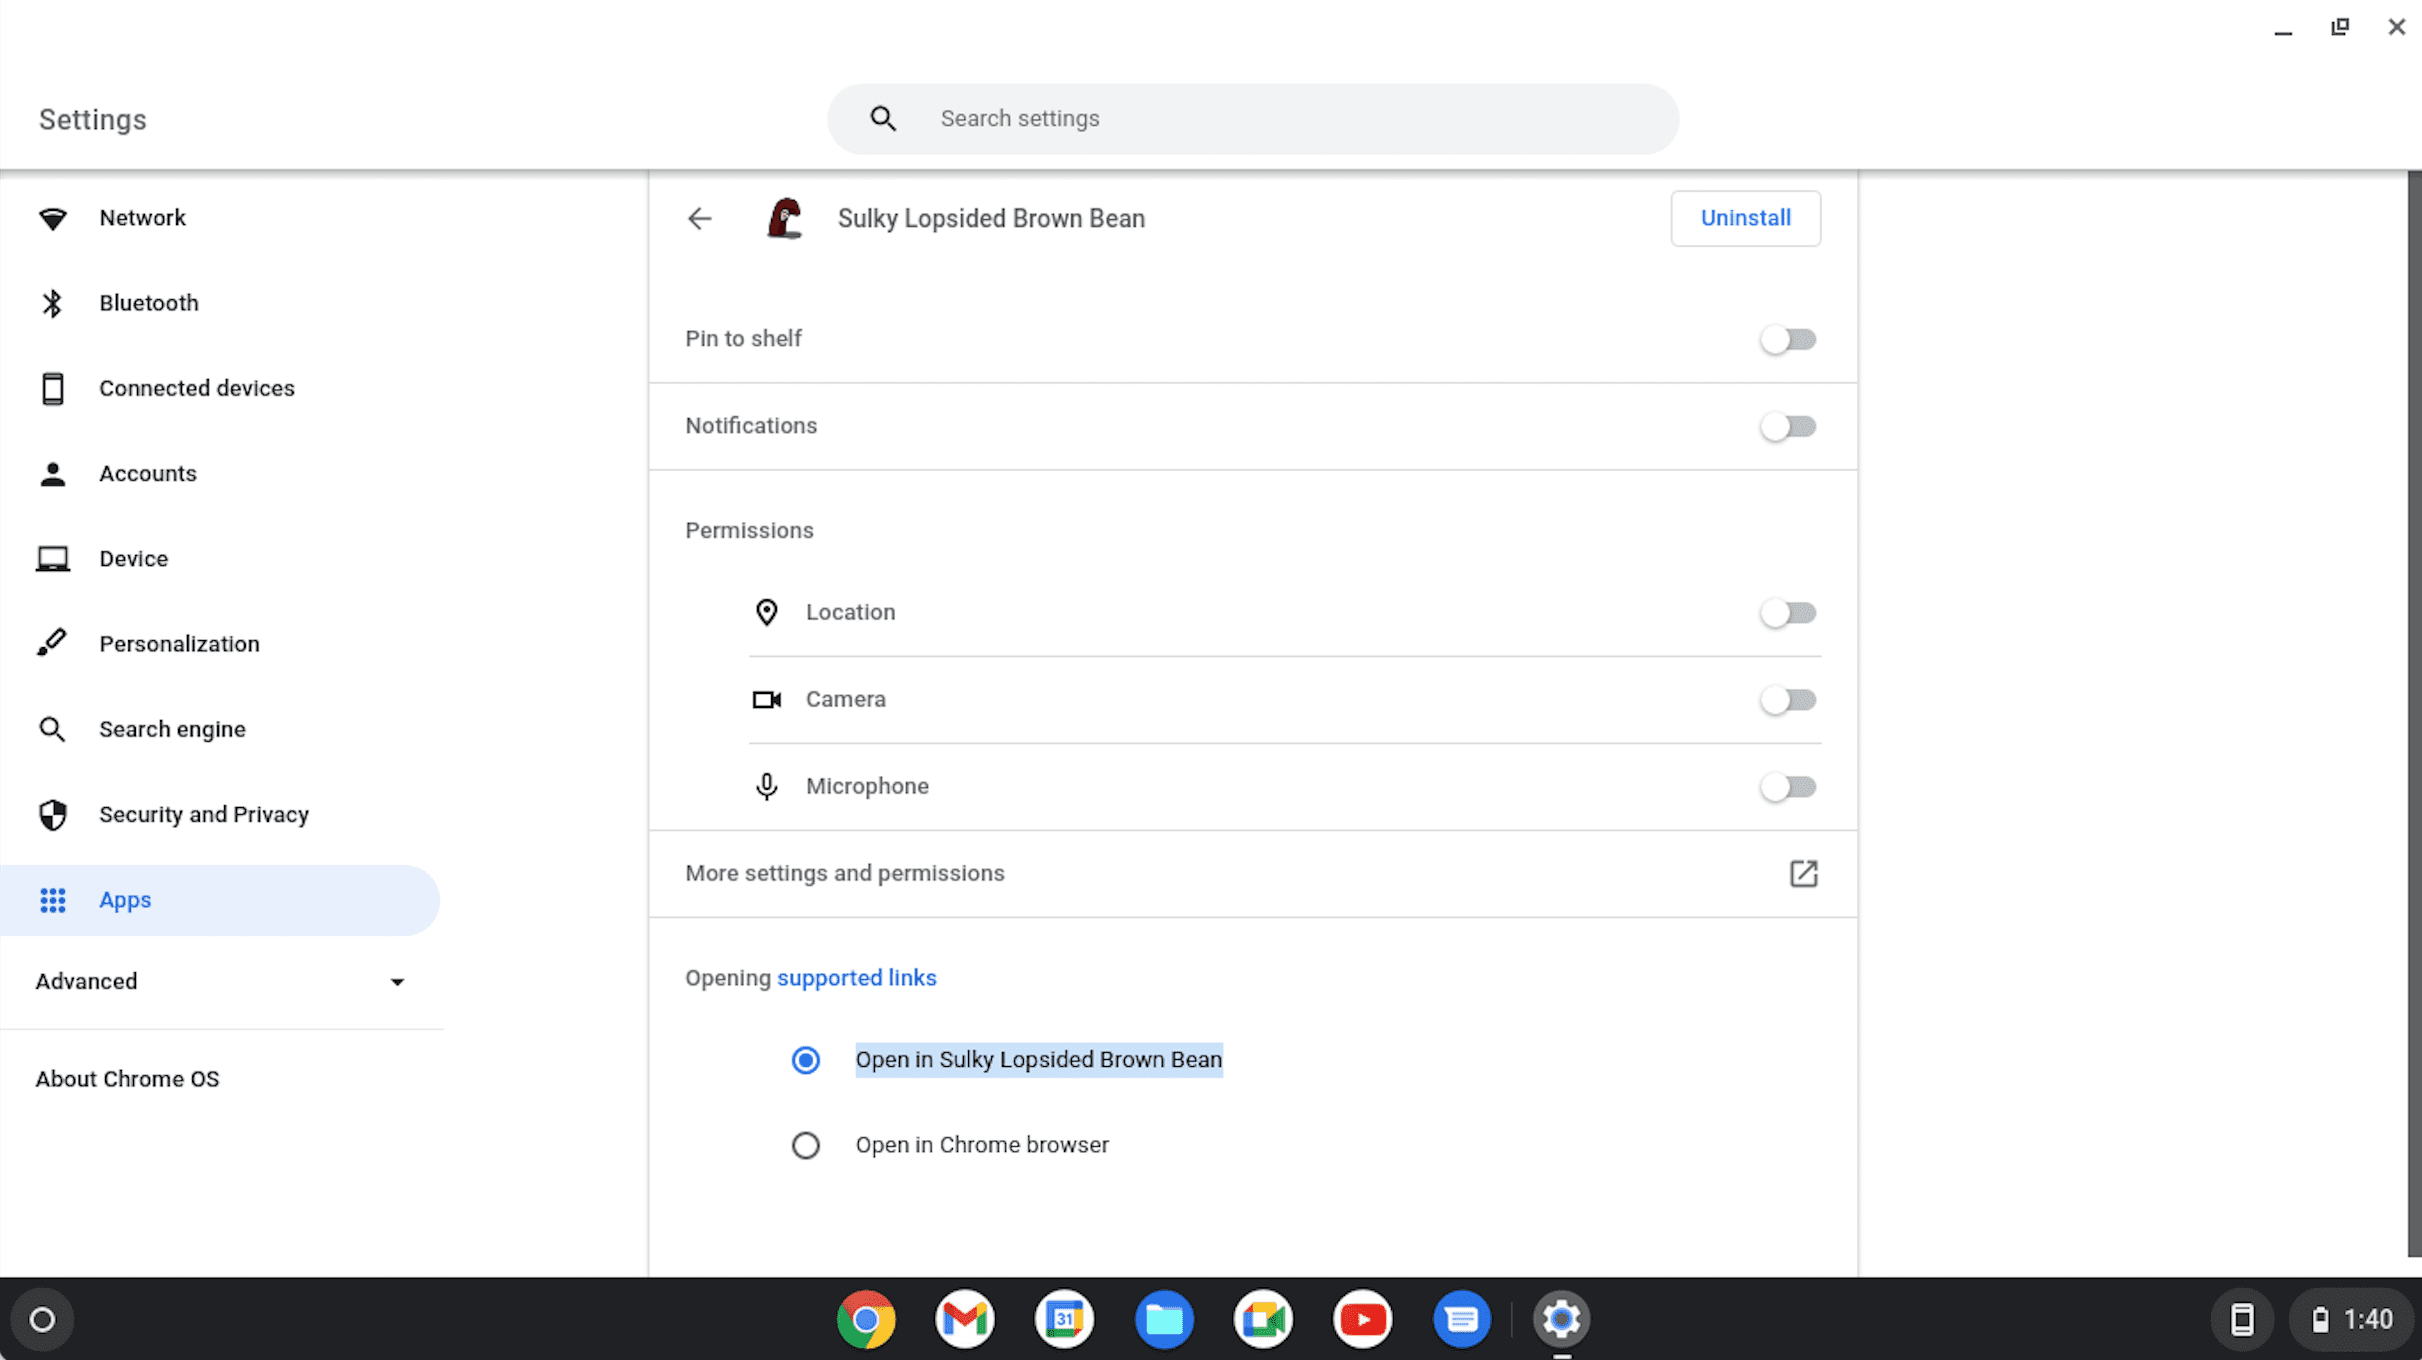This screenshot has width=2422, height=1360.
Task: Click the Connected devices icon
Action: coord(53,387)
